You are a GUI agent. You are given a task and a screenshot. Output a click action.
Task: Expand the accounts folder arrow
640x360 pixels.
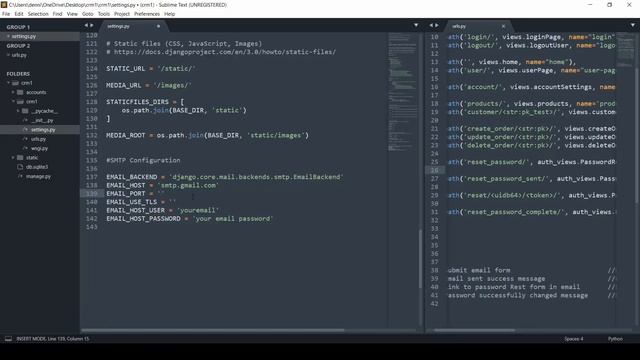pos(13,92)
